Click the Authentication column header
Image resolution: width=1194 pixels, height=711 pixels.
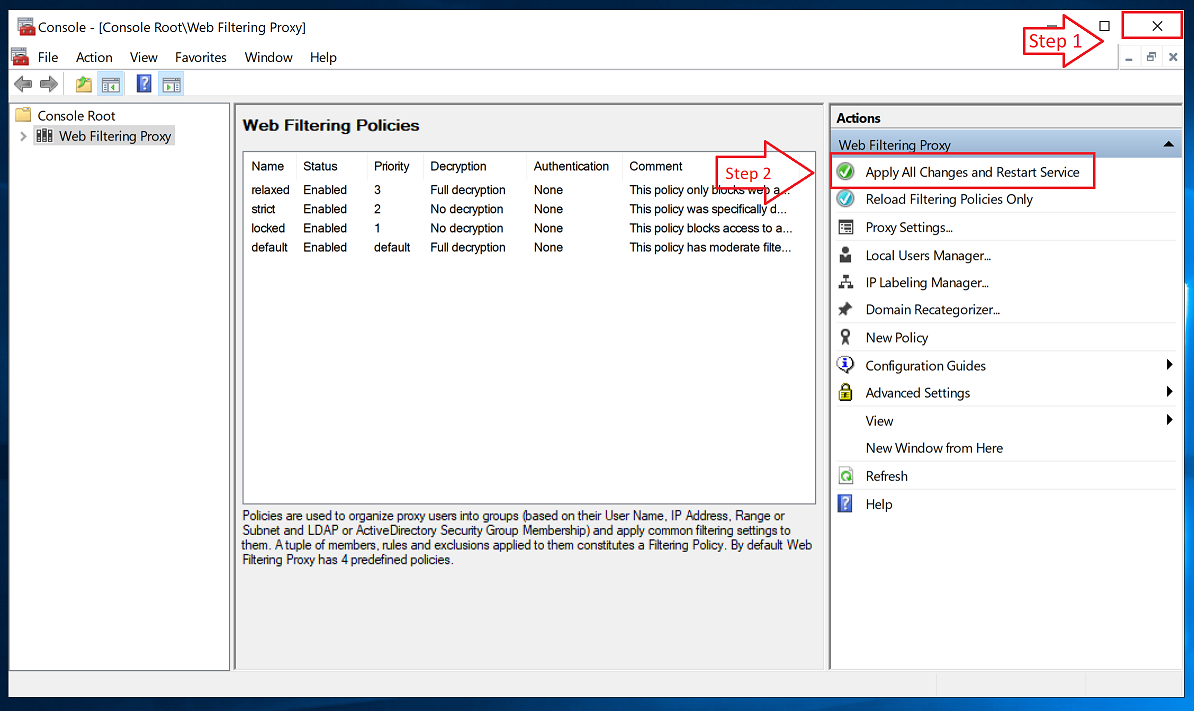(571, 166)
